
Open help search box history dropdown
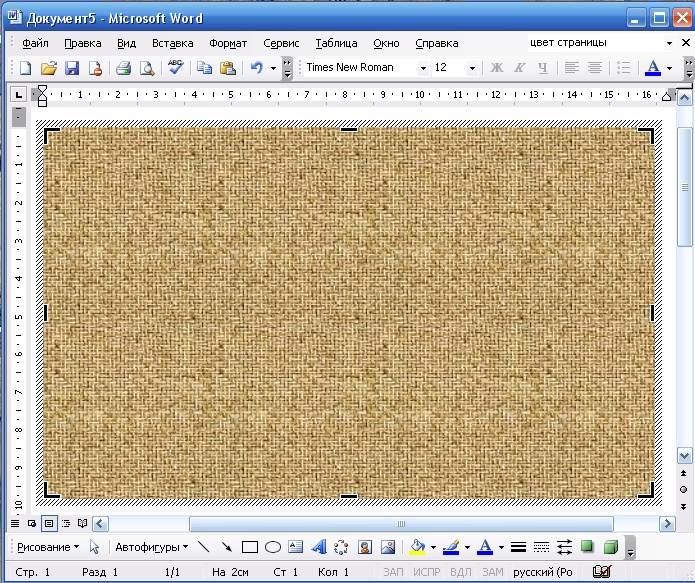click(x=669, y=43)
